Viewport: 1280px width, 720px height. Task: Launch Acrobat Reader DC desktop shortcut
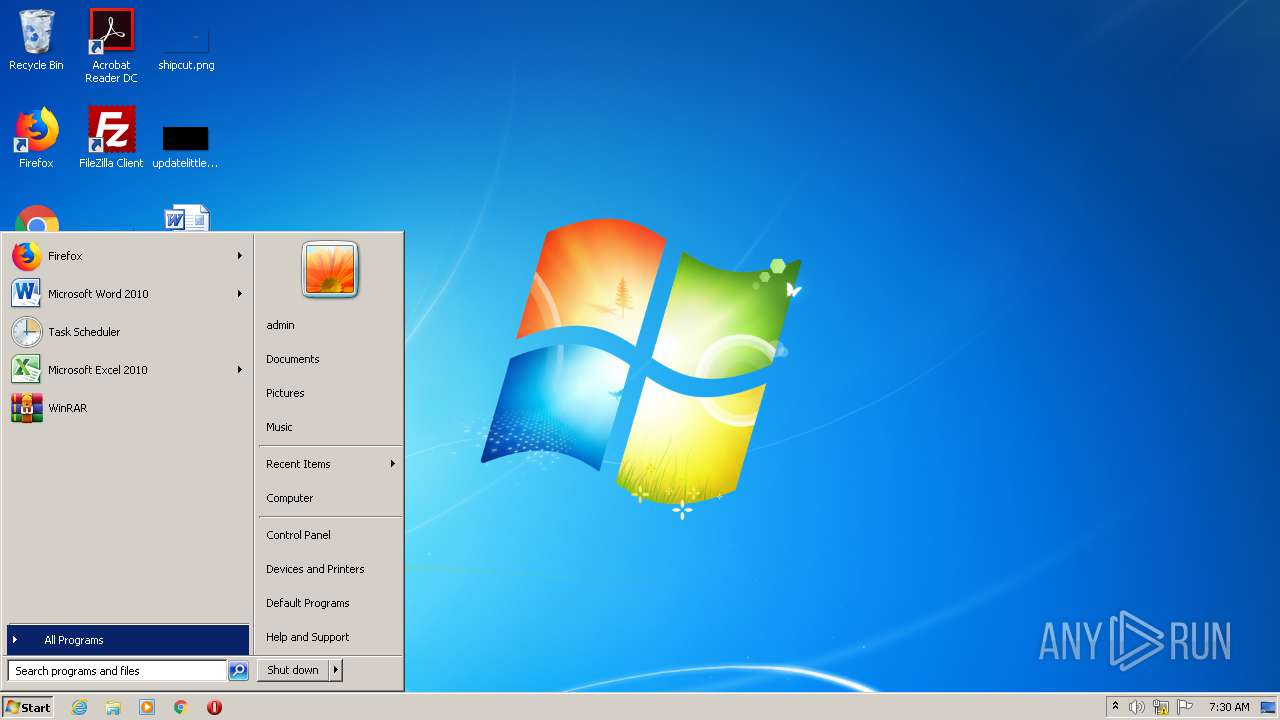111,46
